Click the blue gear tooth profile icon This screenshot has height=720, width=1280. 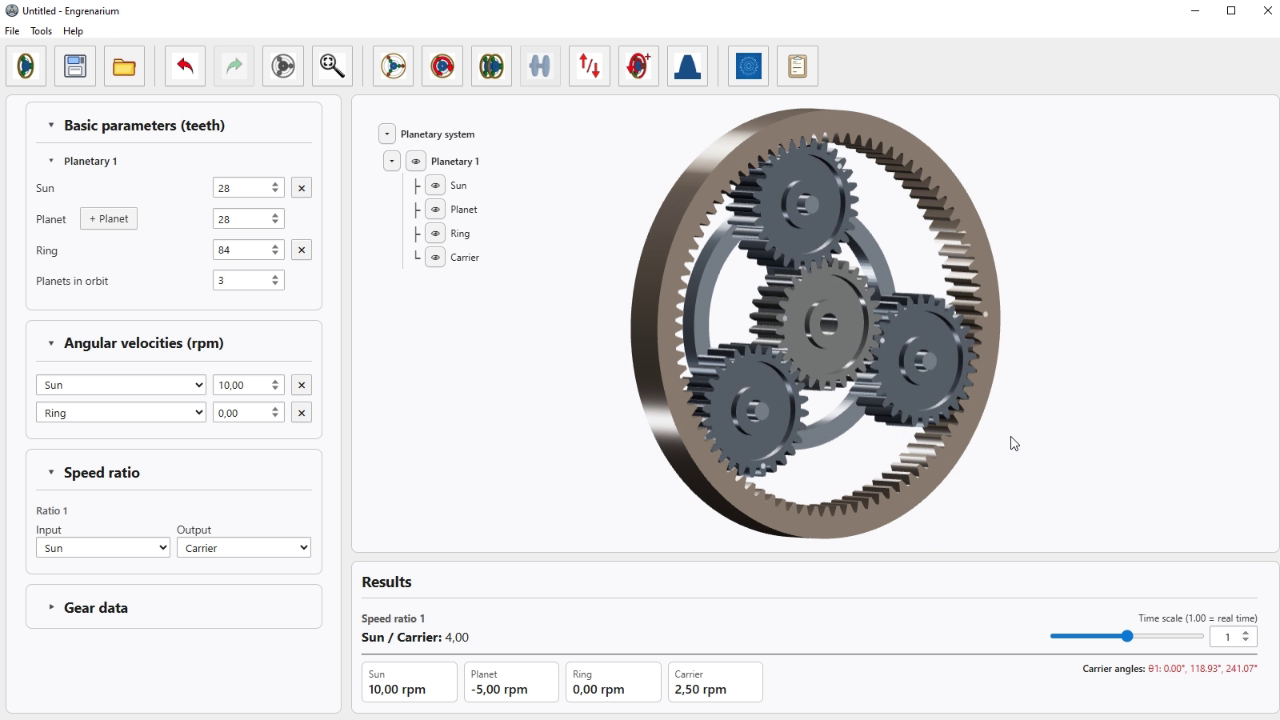click(x=687, y=66)
